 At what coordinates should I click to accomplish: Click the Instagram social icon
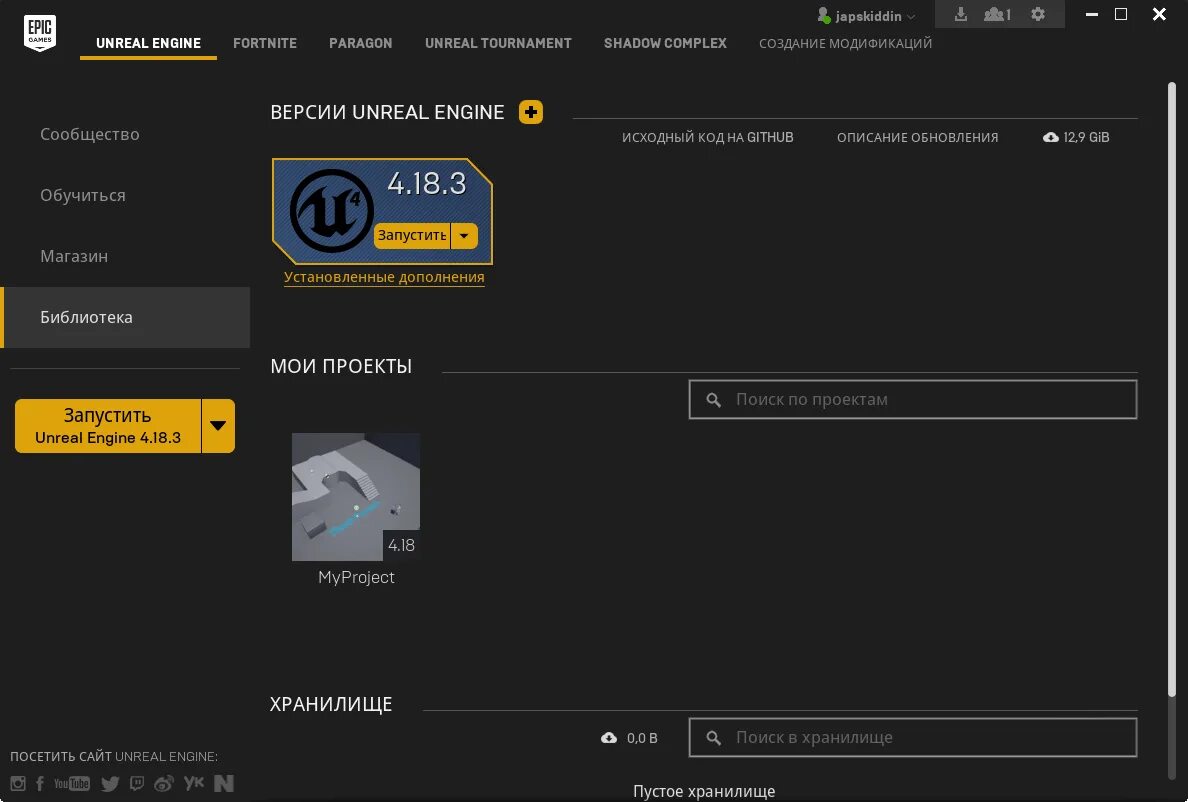tap(18, 784)
